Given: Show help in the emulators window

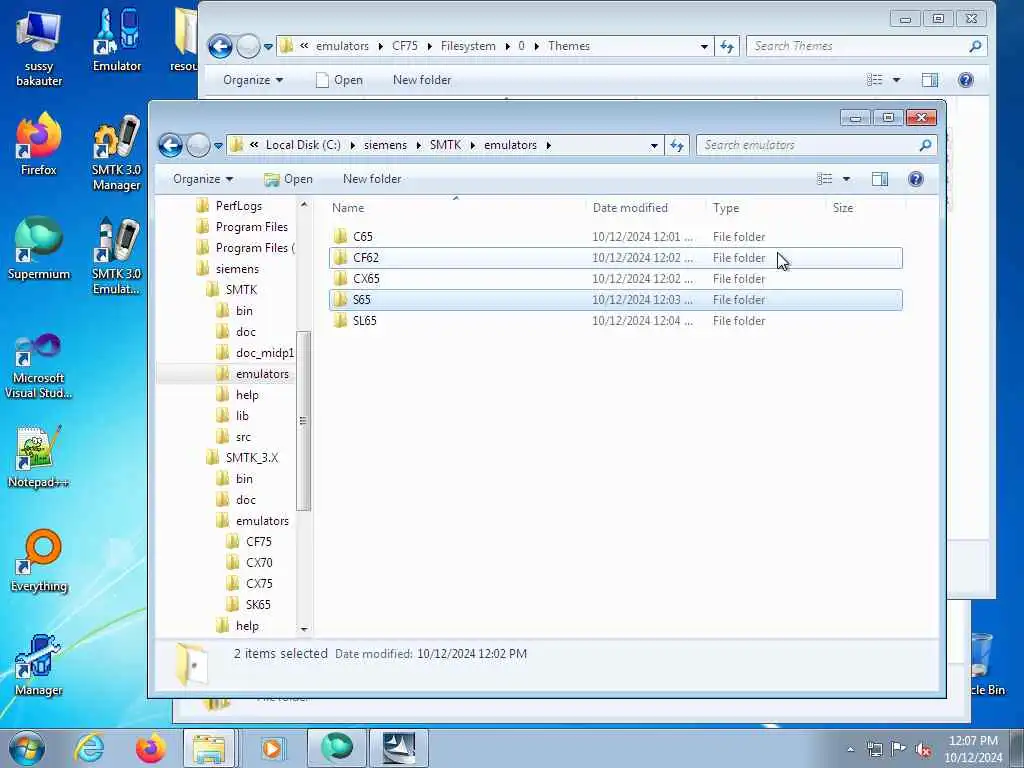Looking at the screenshot, I should tap(916, 179).
